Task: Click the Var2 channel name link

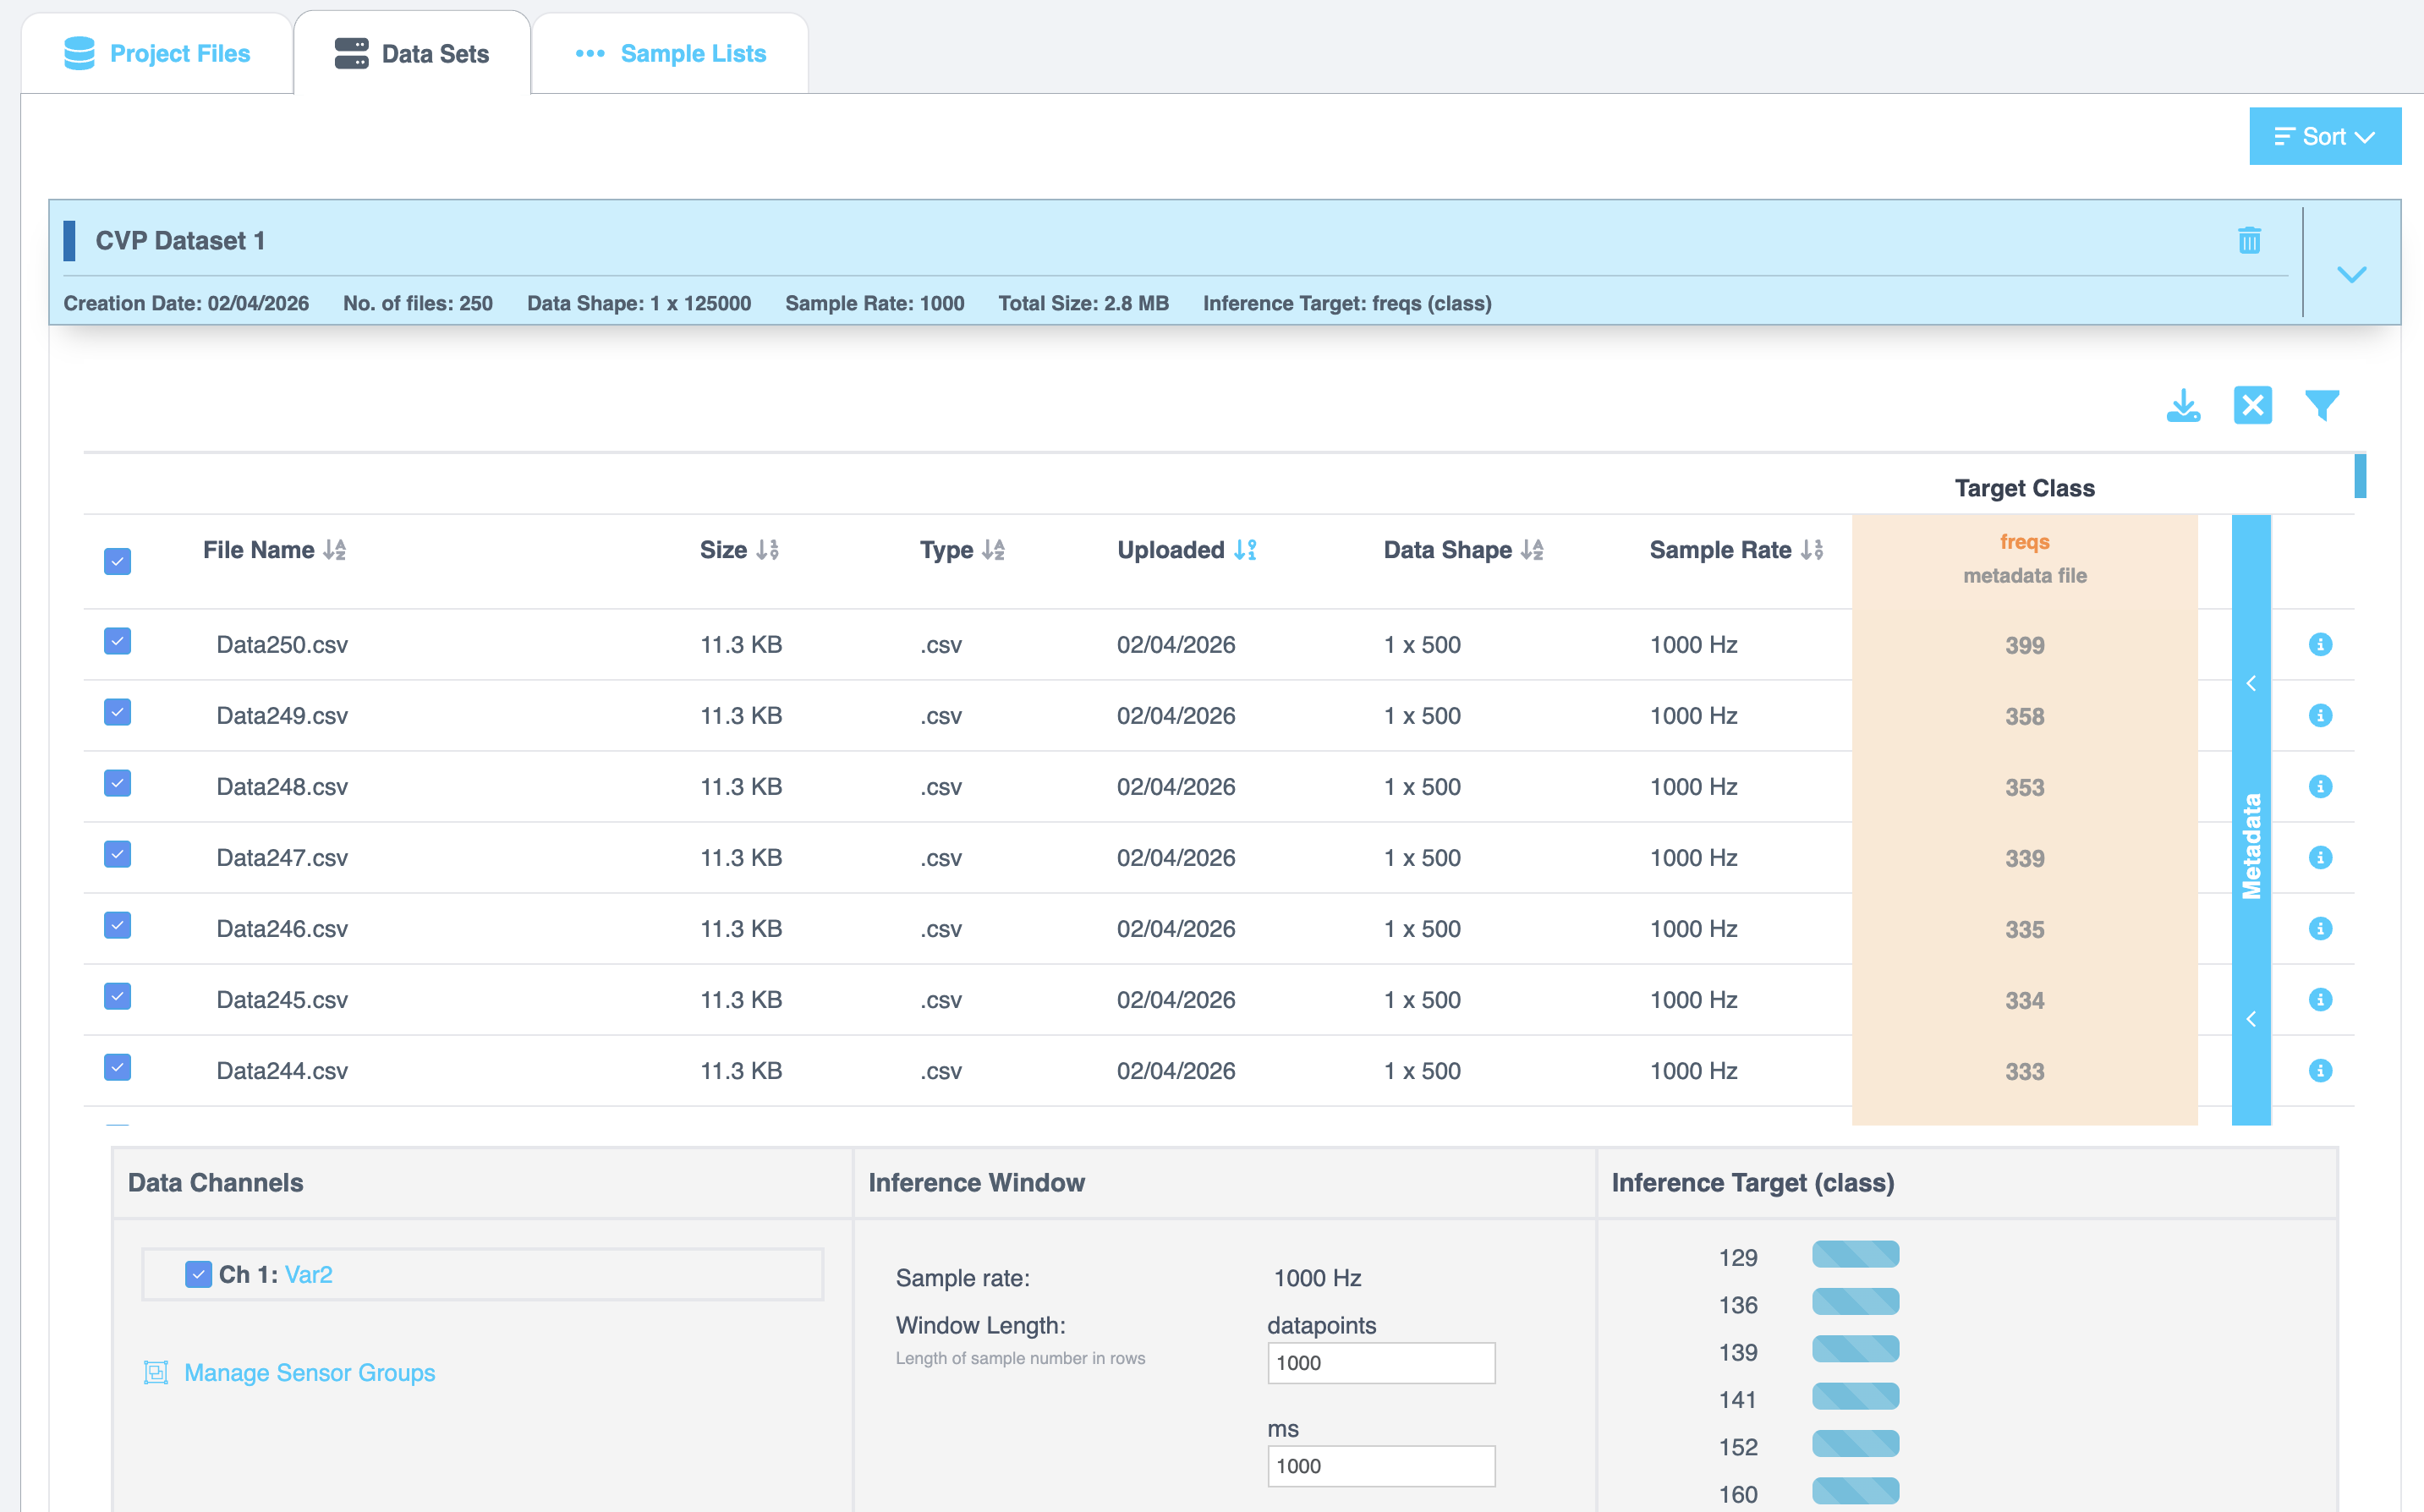Action: pos(308,1274)
